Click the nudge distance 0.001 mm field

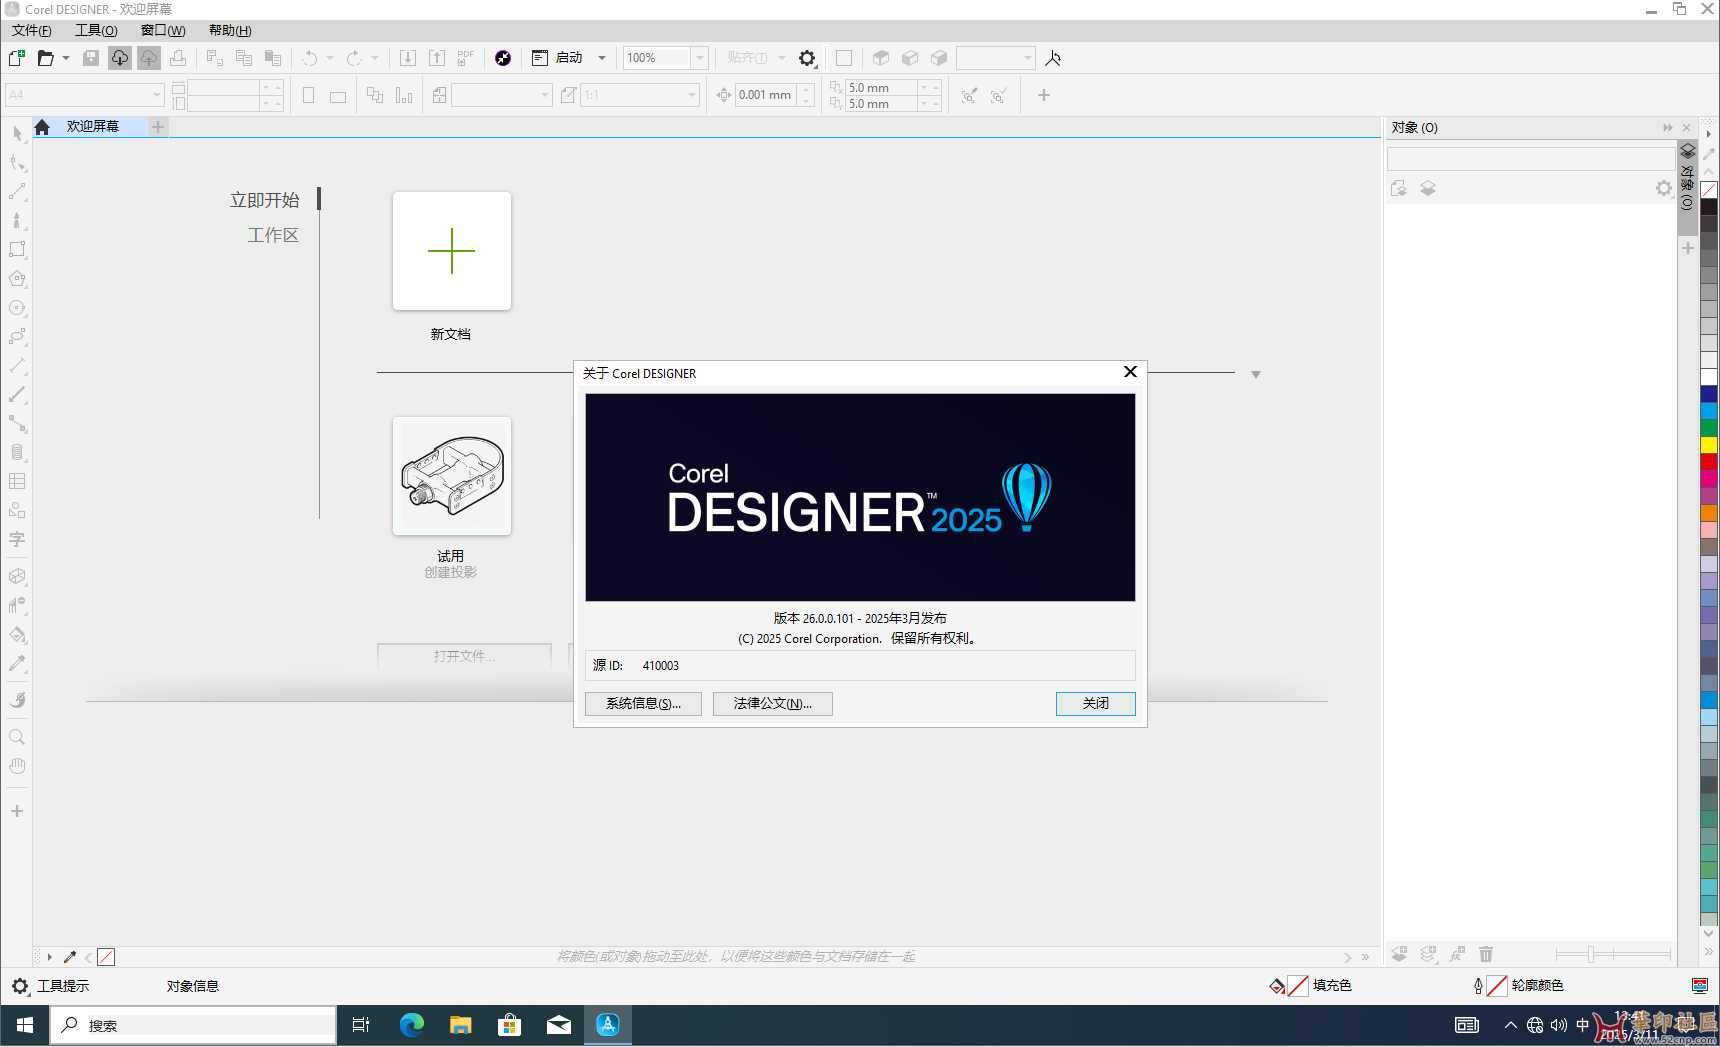[x=764, y=95]
